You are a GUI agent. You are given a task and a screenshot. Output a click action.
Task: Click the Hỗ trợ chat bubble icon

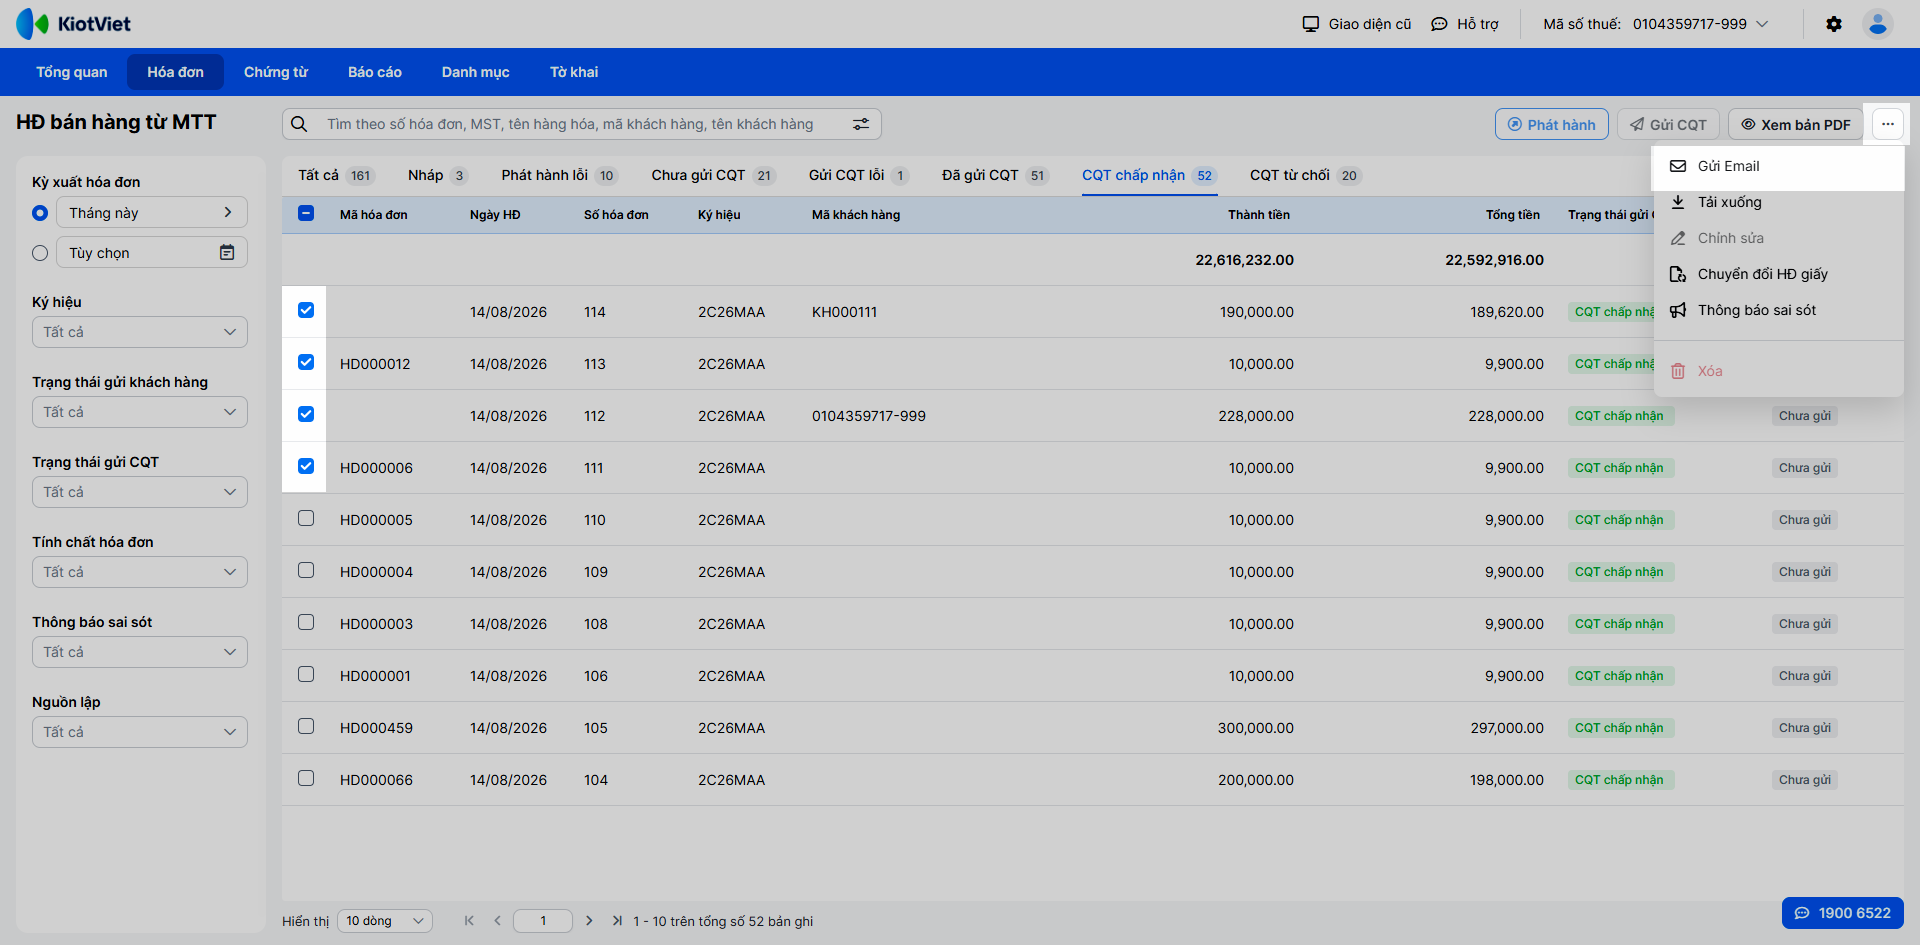click(1439, 24)
